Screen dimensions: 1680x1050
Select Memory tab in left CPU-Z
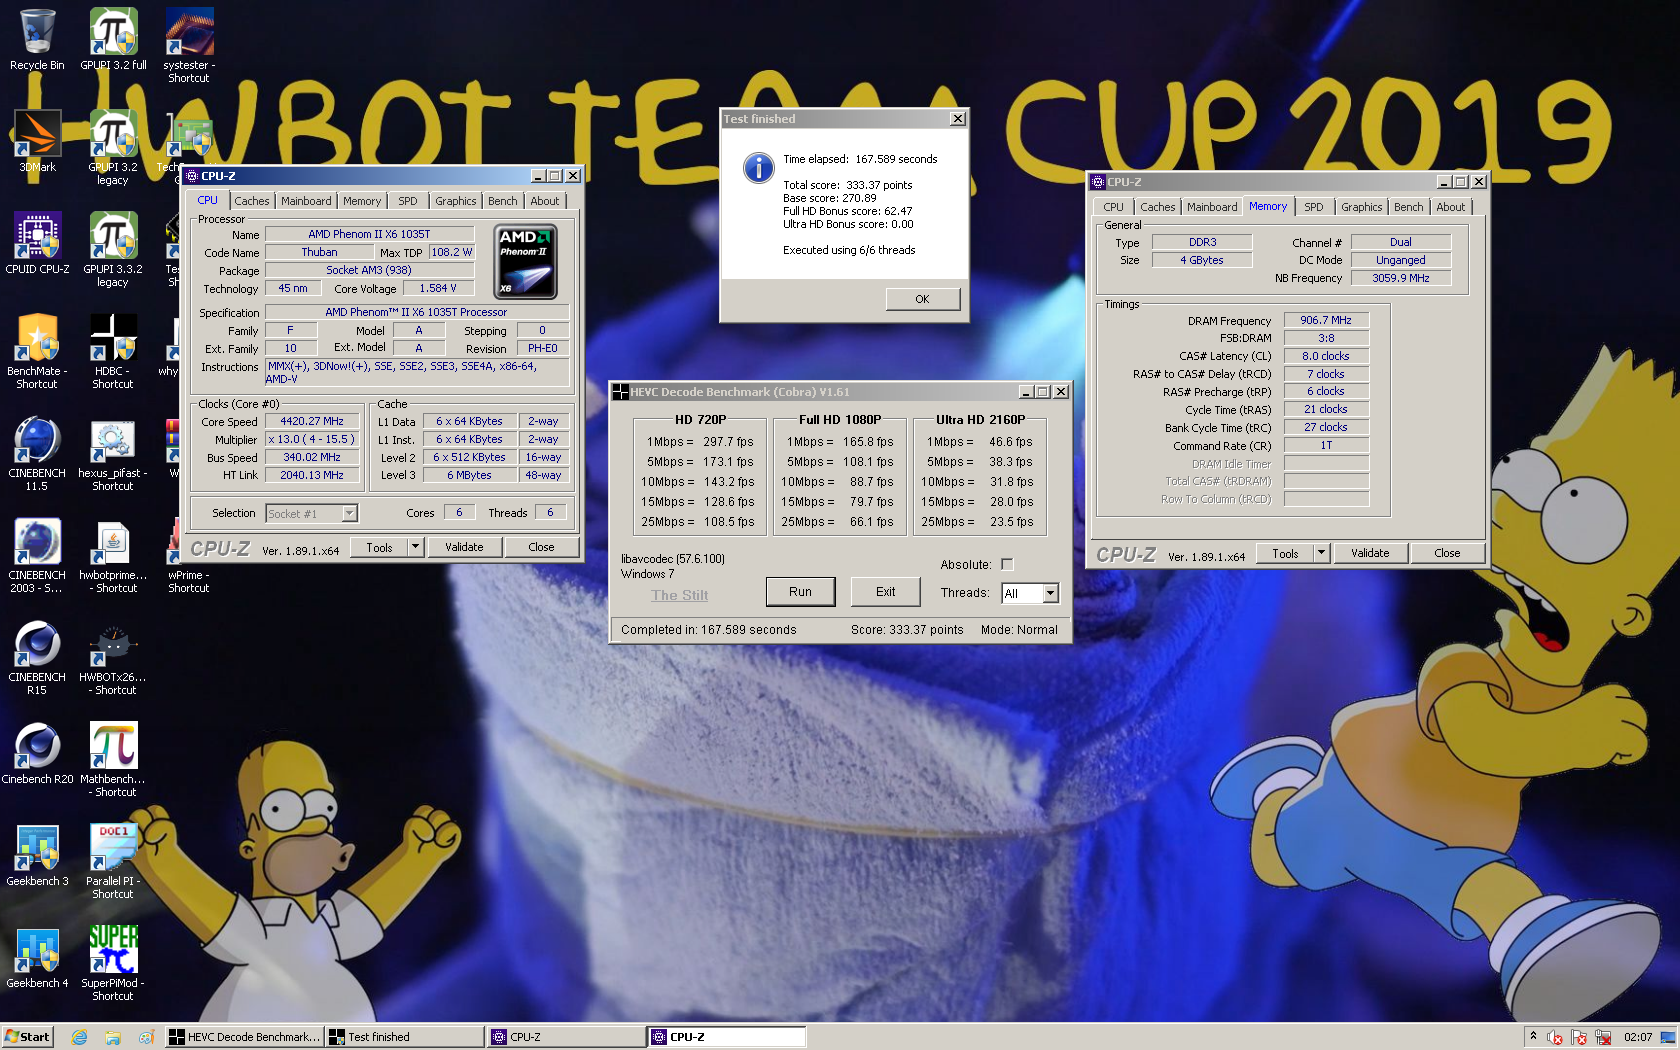click(x=362, y=201)
